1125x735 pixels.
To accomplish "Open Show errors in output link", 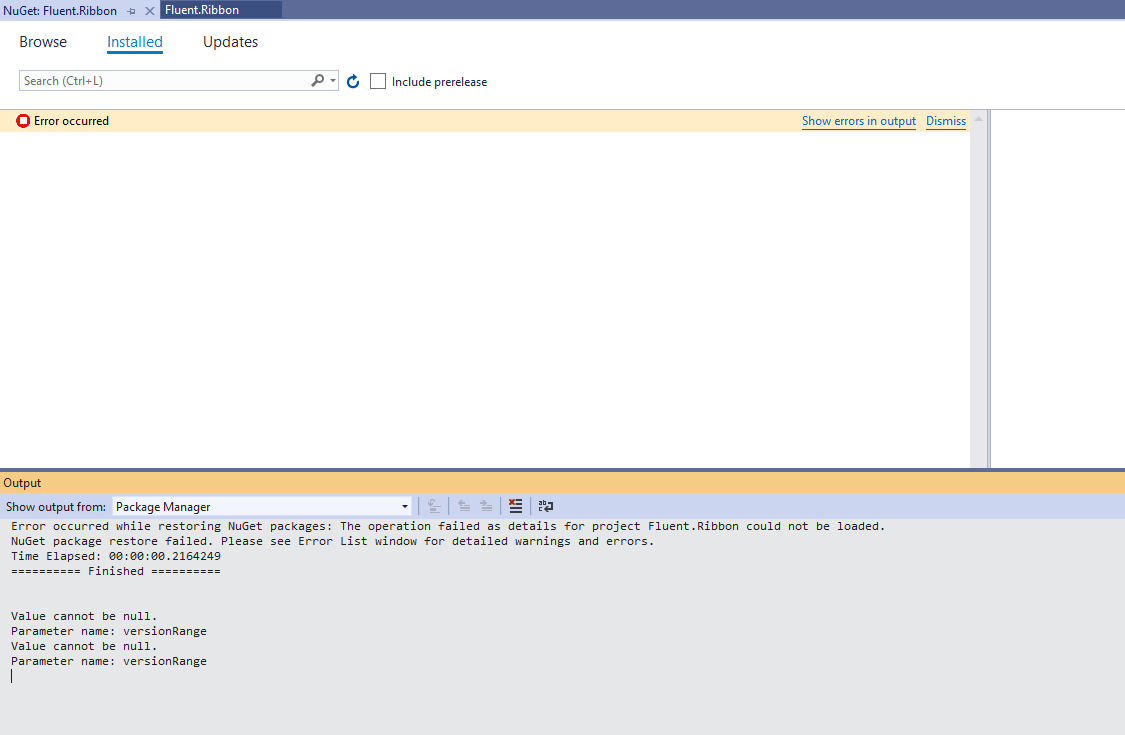I will coord(858,121).
